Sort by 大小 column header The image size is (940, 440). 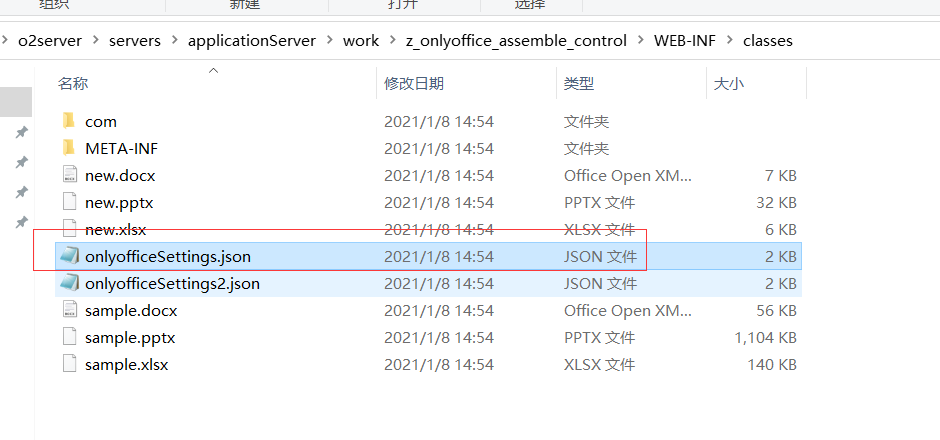pyautogui.click(x=729, y=84)
